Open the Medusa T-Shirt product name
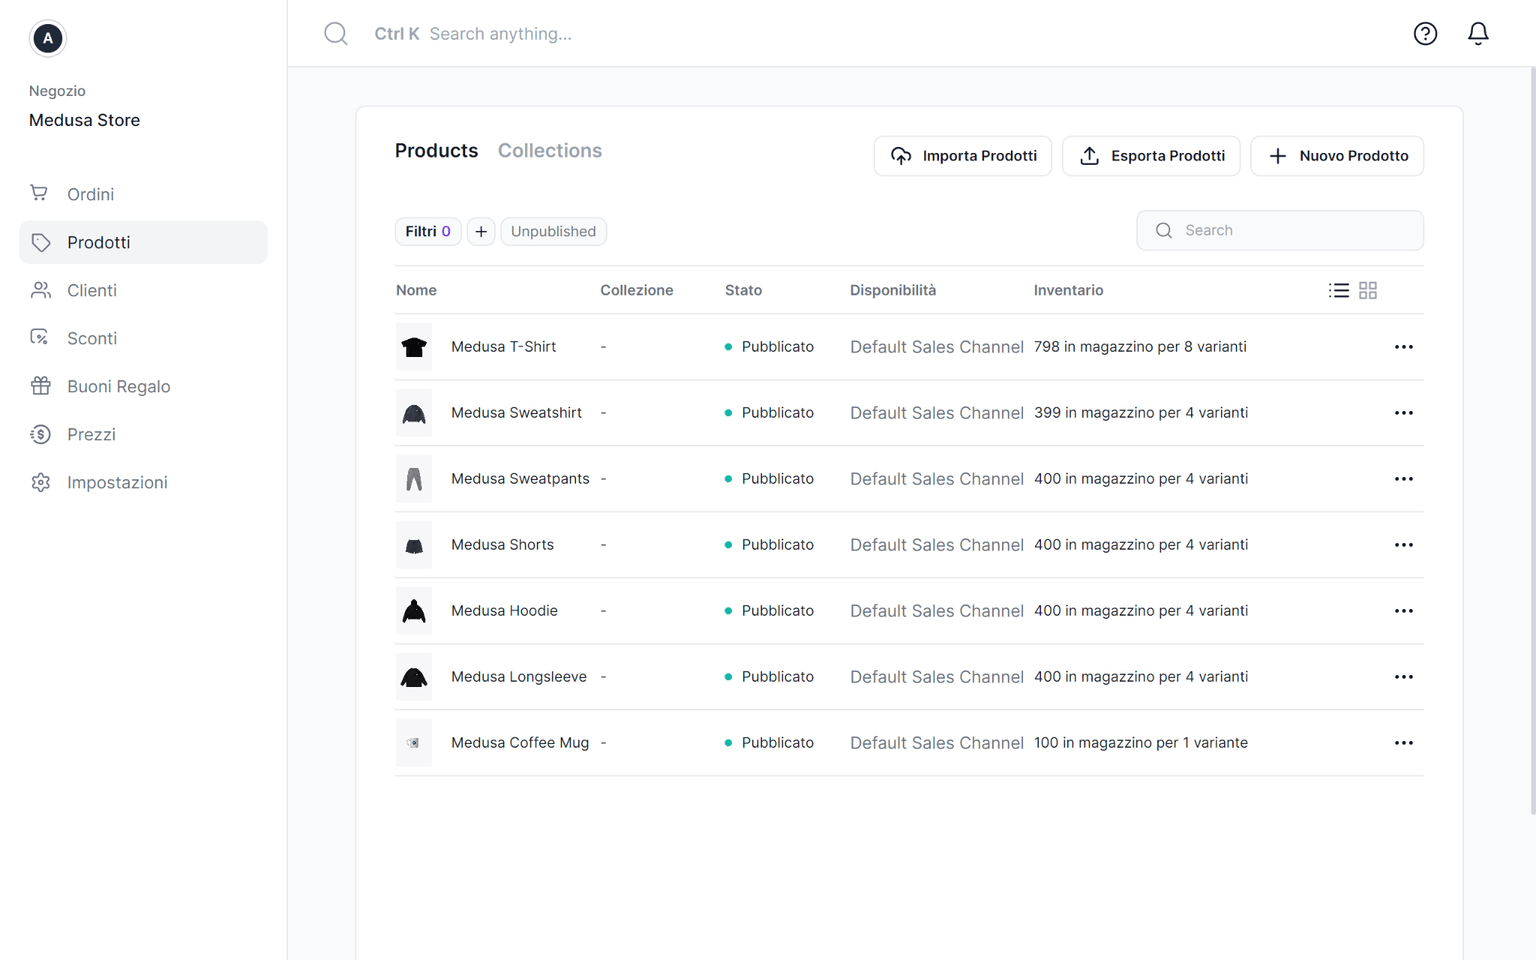The height and width of the screenshot is (960, 1536). (503, 347)
